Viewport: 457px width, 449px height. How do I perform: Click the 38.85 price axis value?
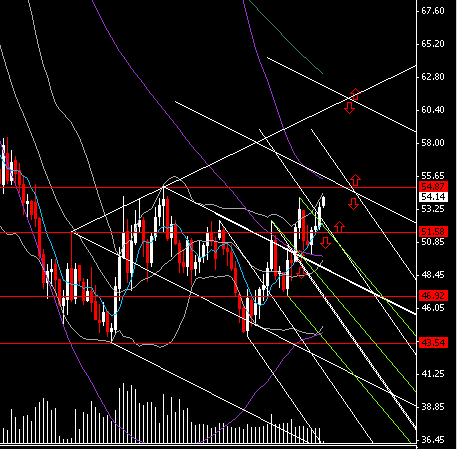[x=433, y=407]
